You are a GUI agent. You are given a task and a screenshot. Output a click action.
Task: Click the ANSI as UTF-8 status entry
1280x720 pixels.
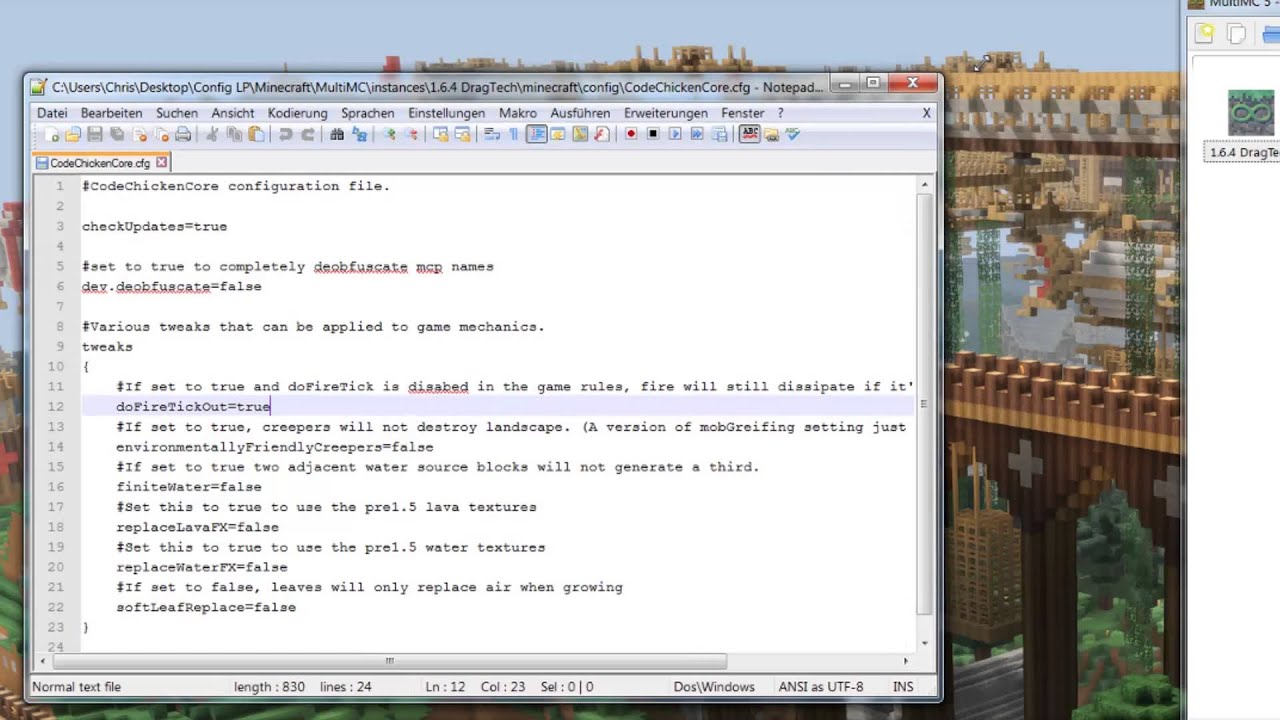(822, 687)
